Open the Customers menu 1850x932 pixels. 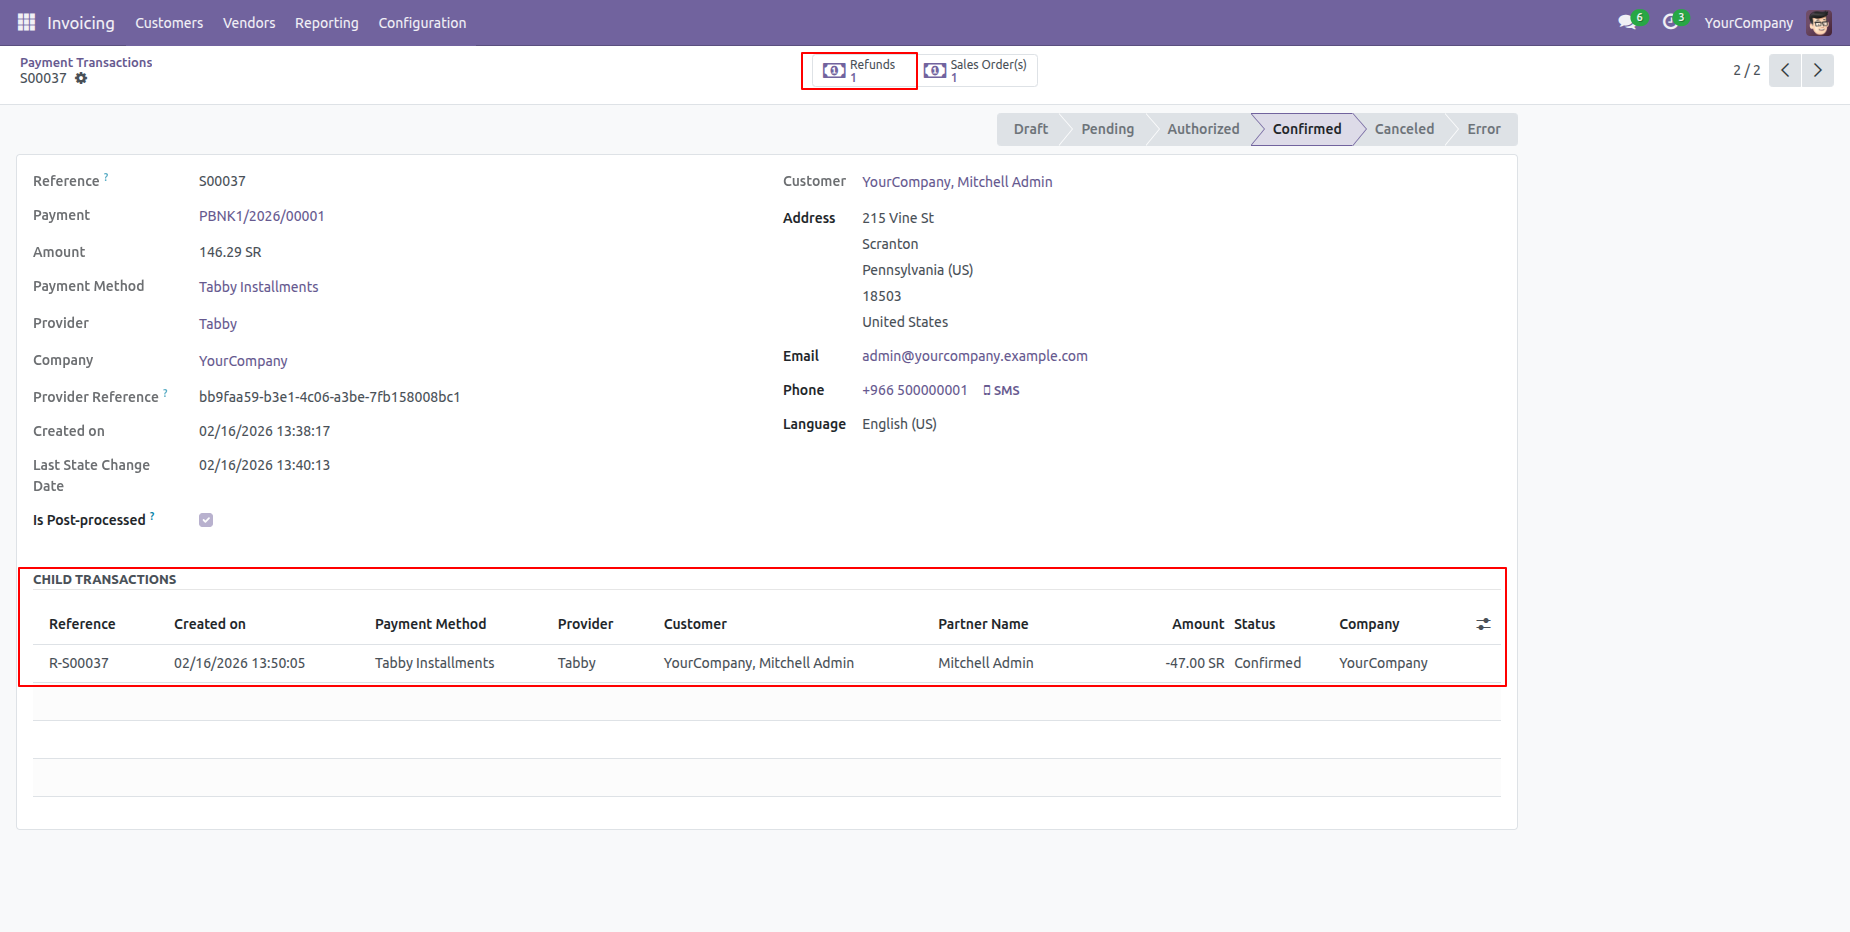pos(169,23)
